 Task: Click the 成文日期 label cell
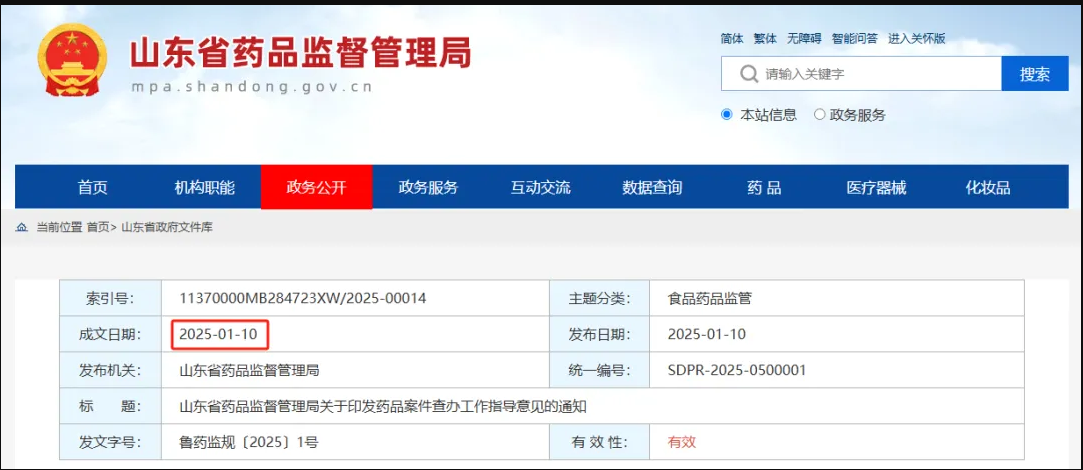tap(111, 335)
